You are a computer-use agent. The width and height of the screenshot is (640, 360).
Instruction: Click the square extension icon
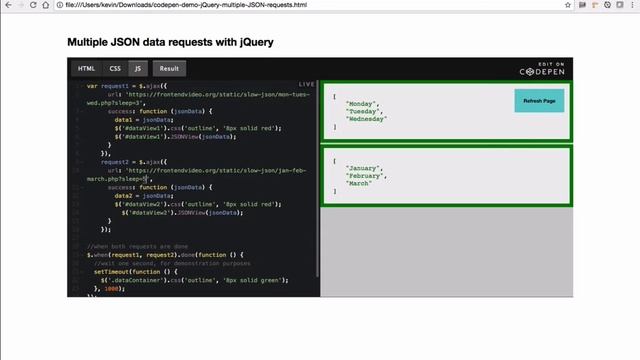click(x=620, y=5)
